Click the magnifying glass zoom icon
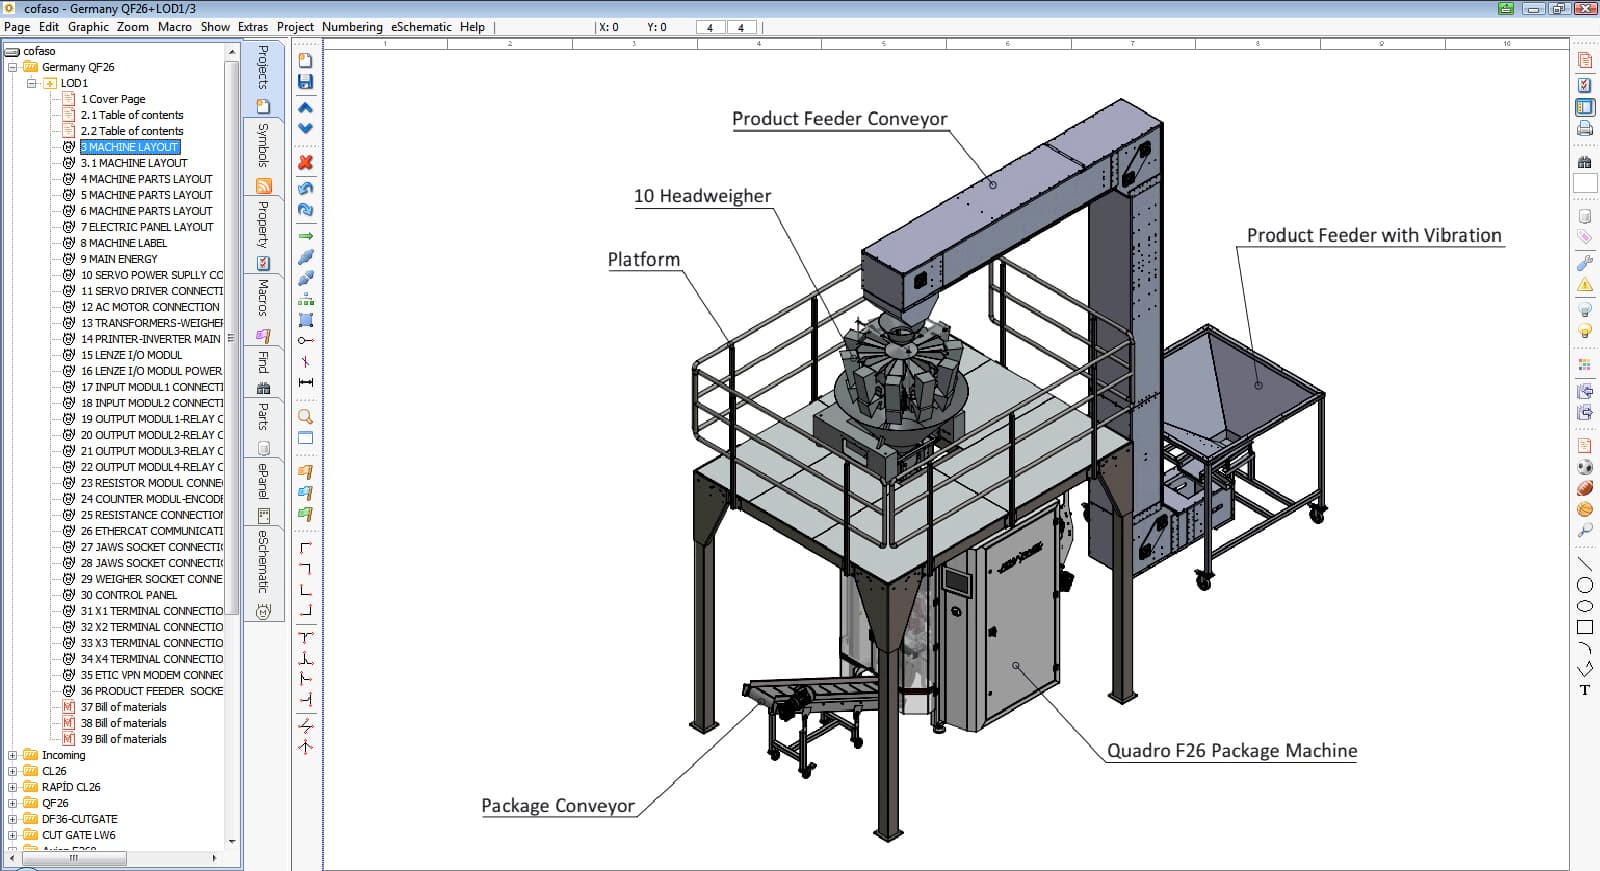The image size is (1600, 871). (x=306, y=416)
